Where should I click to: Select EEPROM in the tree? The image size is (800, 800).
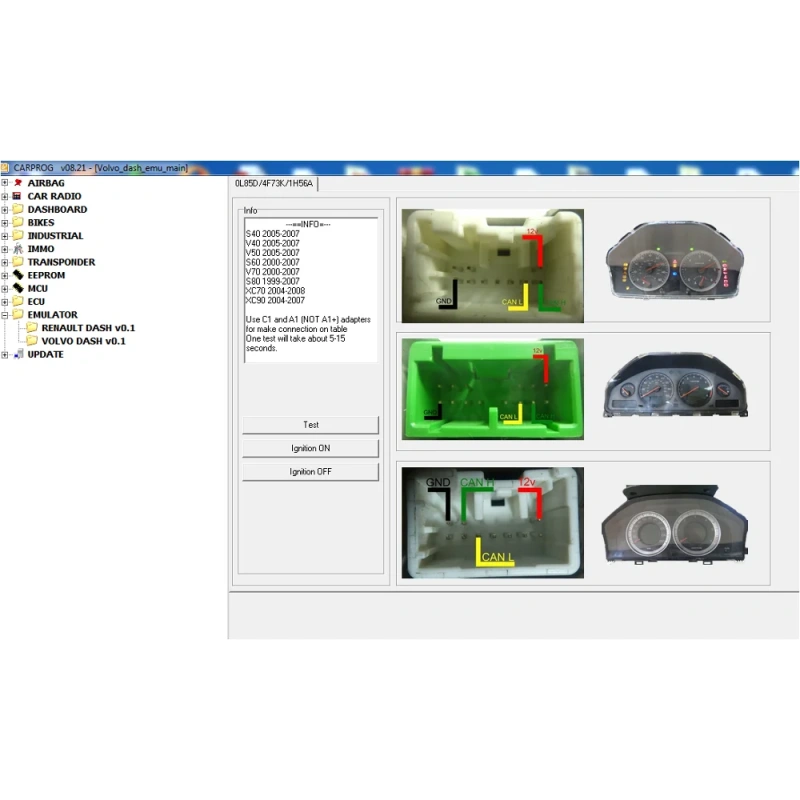46,275
